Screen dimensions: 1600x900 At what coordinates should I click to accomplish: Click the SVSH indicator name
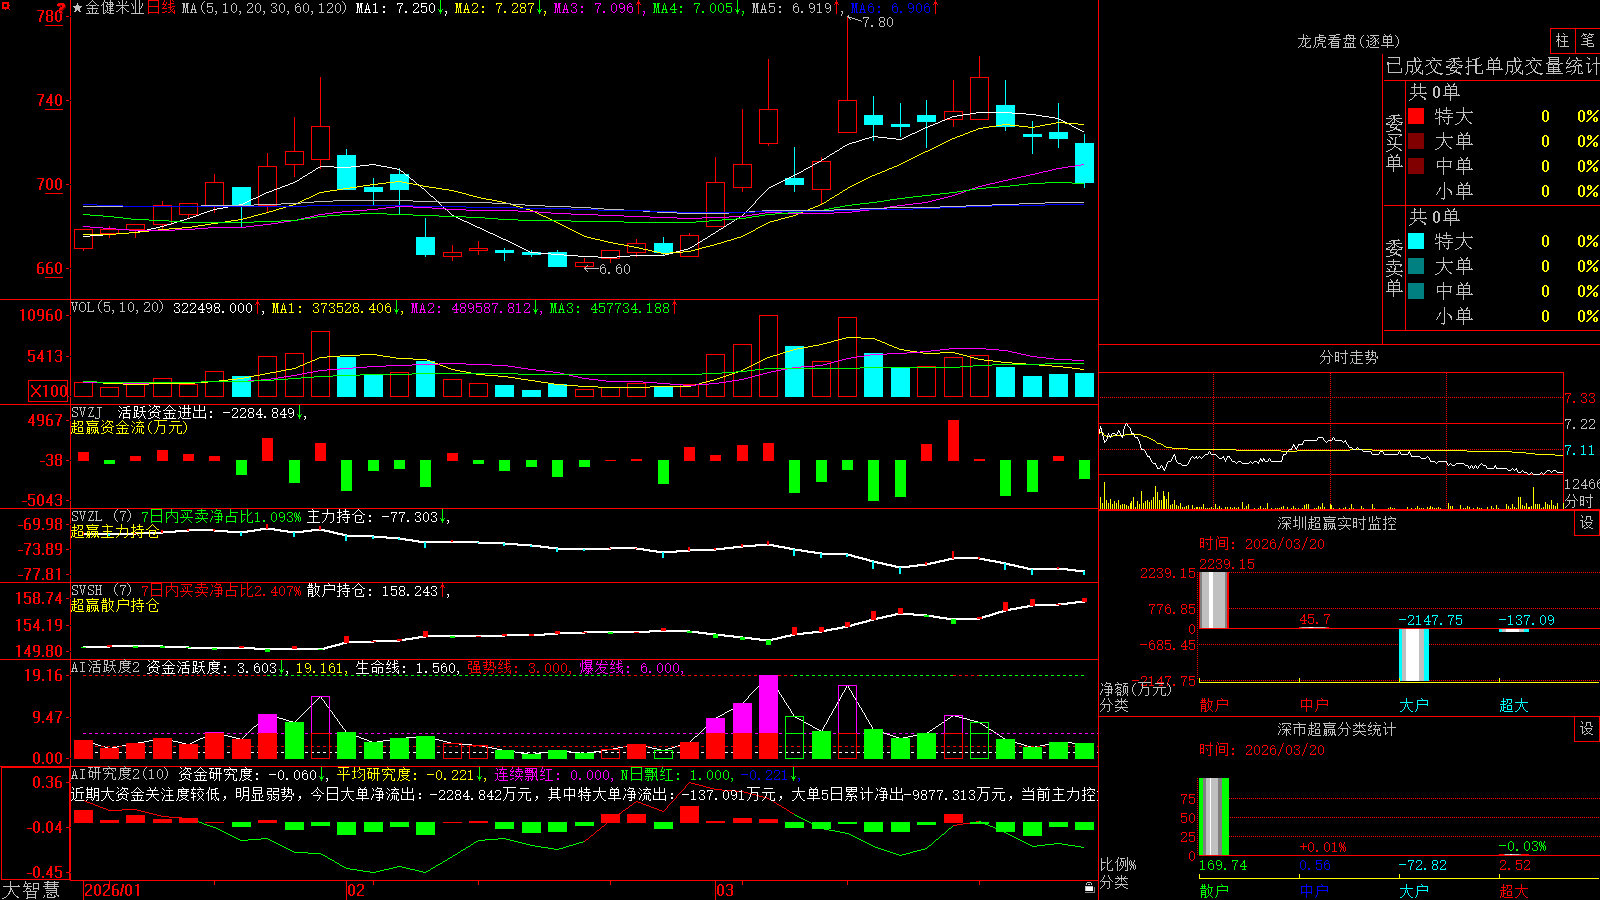(x=87, y=591)
